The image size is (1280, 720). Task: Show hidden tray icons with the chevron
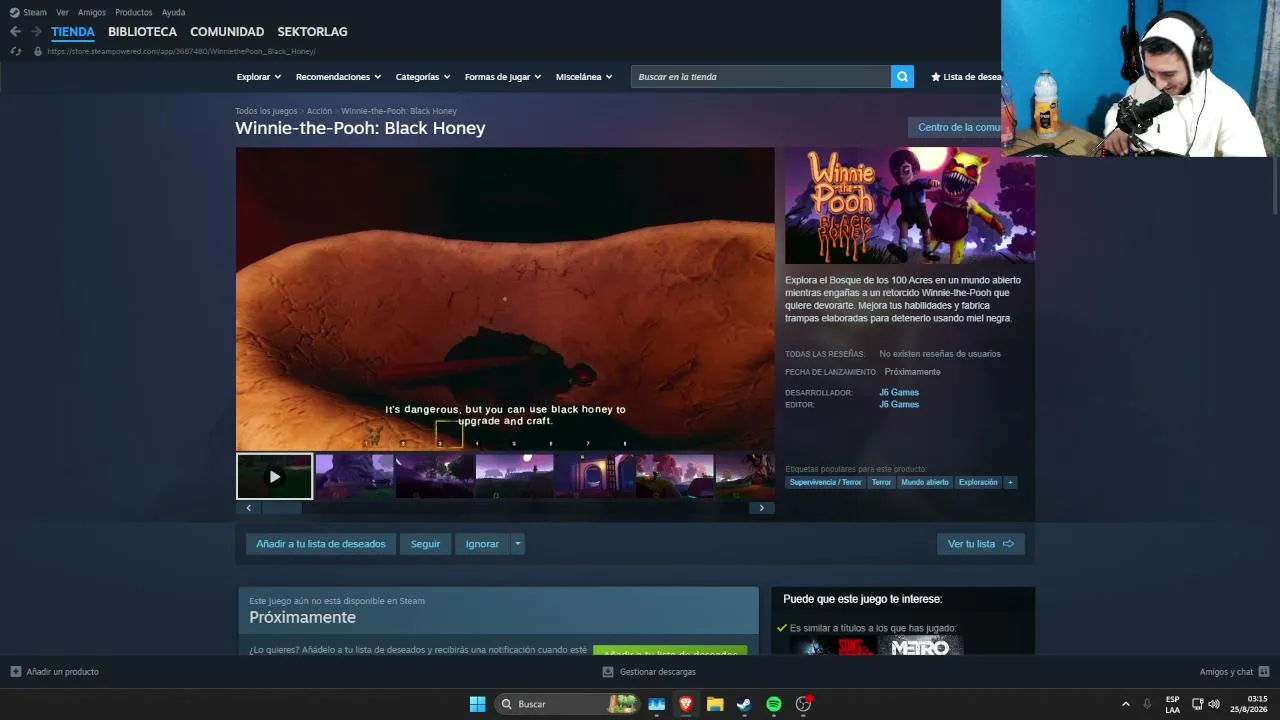[x=1126, y=704]
